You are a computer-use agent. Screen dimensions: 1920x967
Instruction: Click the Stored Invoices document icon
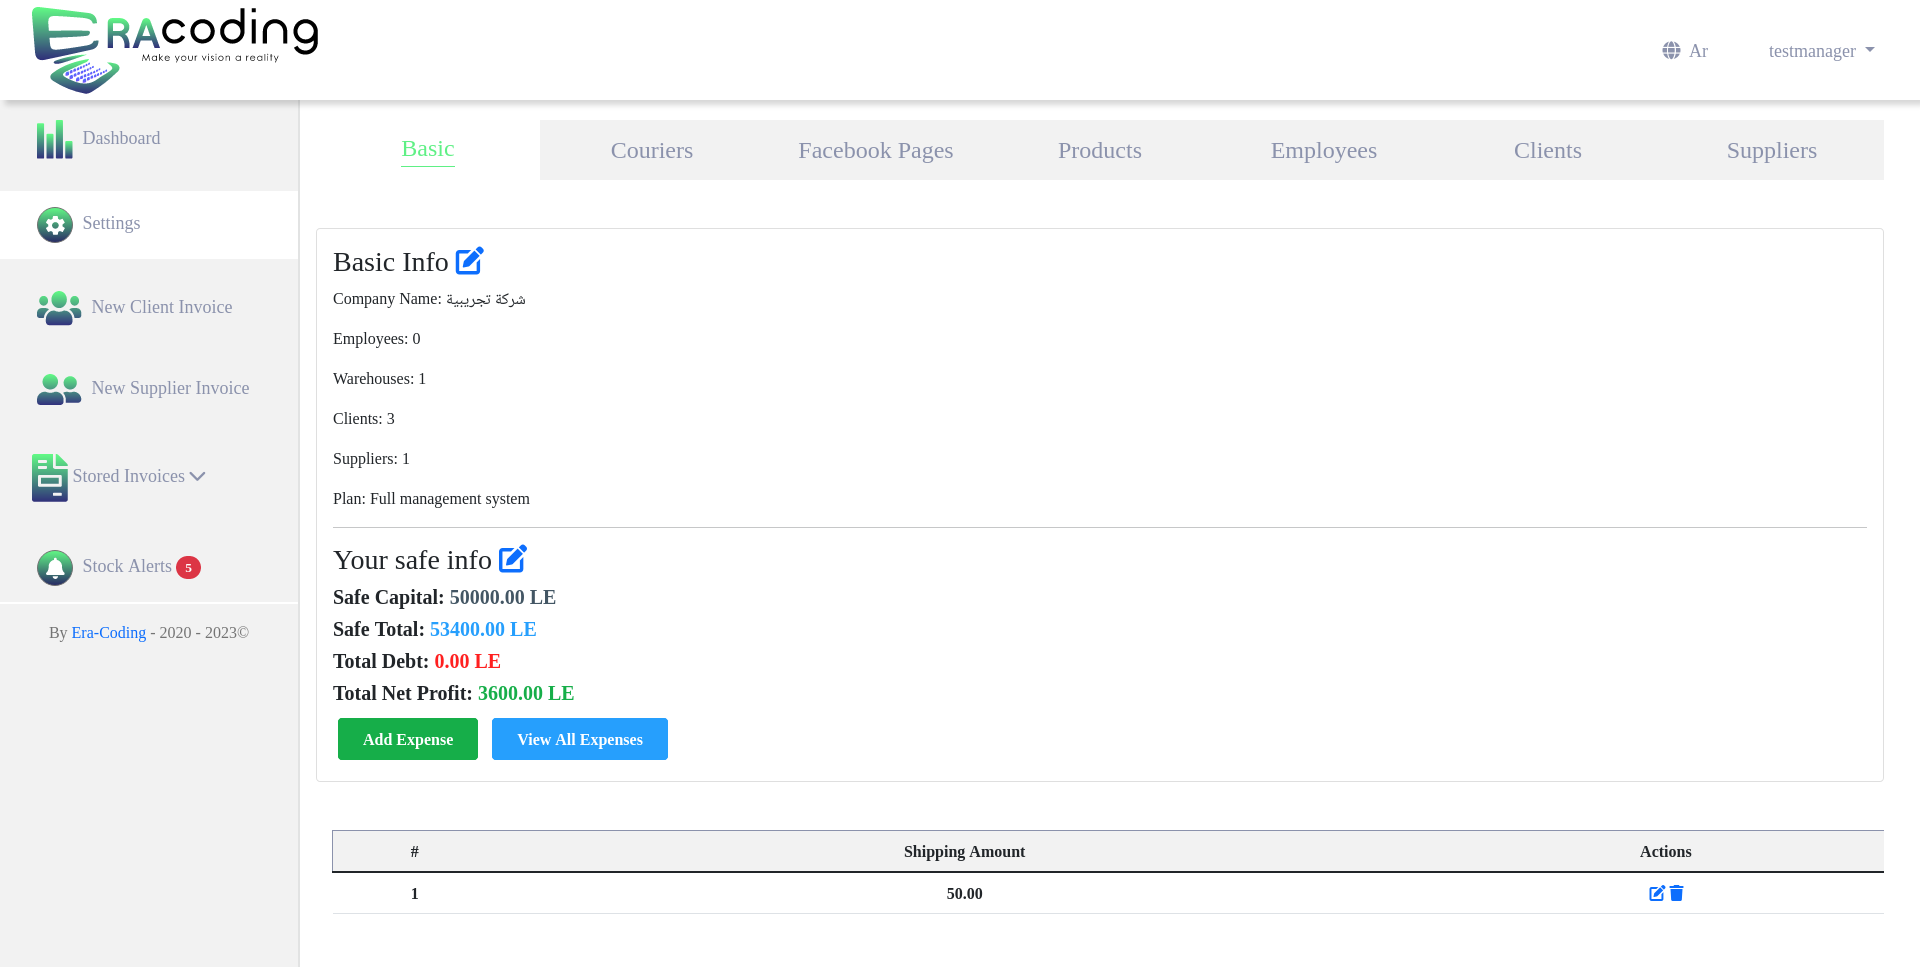49,477
